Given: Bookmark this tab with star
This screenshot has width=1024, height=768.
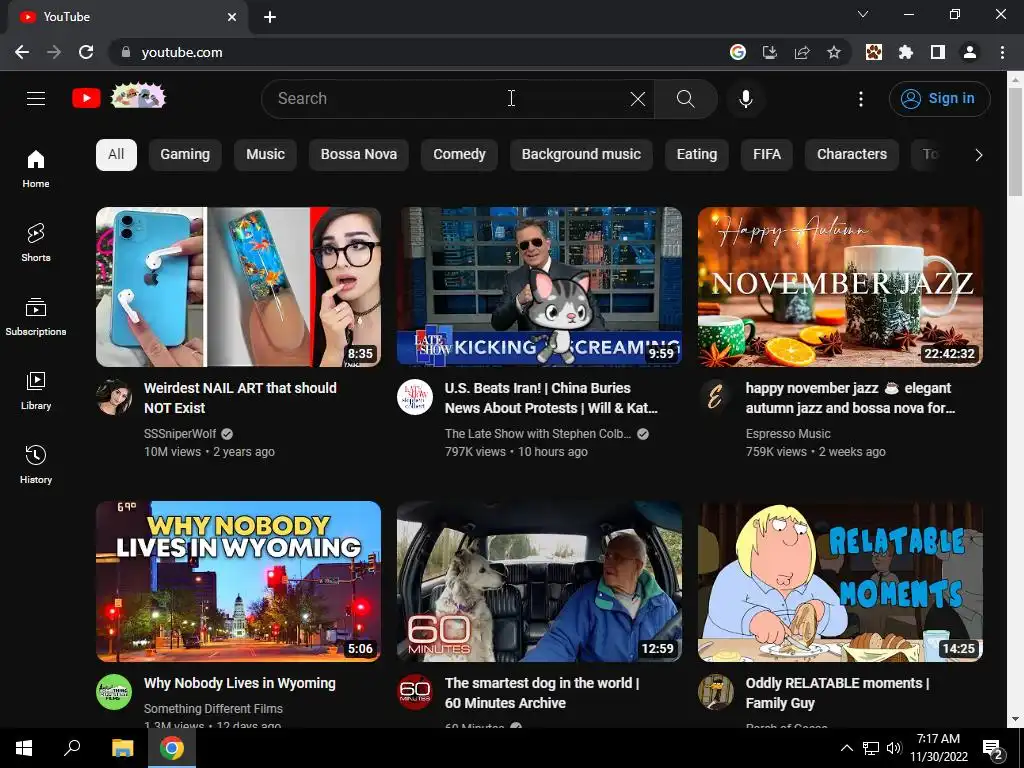Looking at the screenshot, I should 834,52.
